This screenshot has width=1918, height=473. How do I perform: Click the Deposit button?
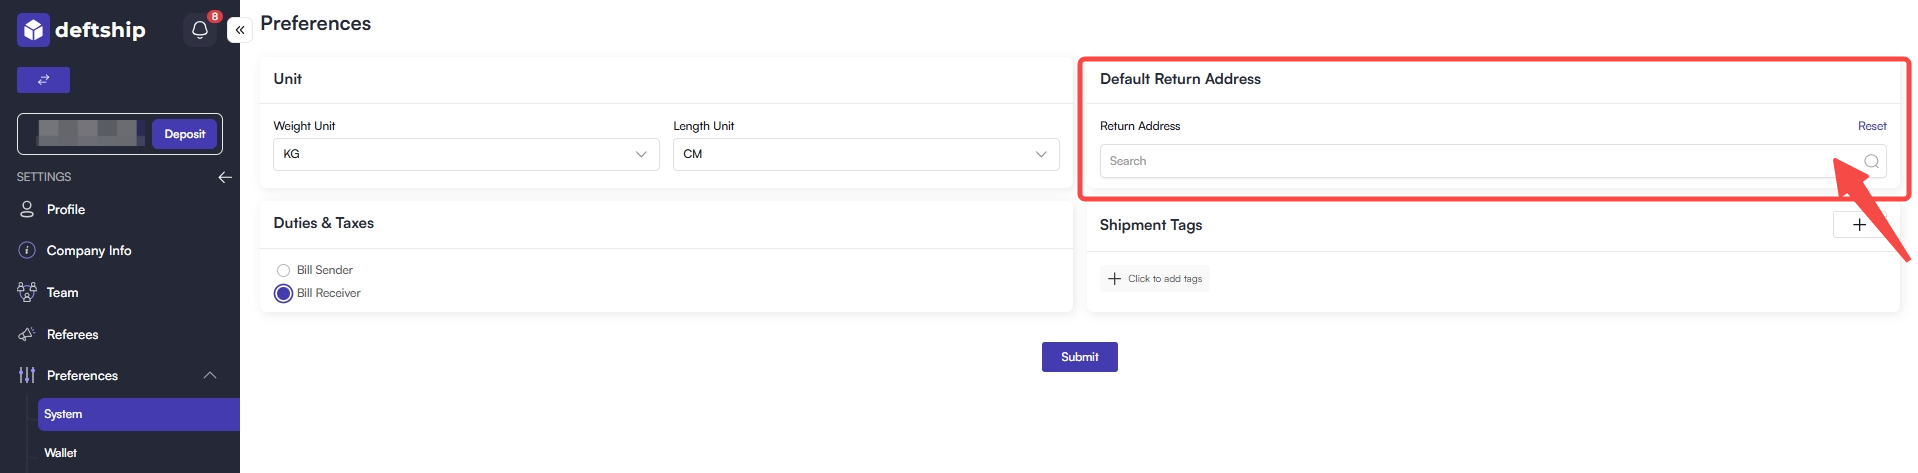[x=185, y=134]
